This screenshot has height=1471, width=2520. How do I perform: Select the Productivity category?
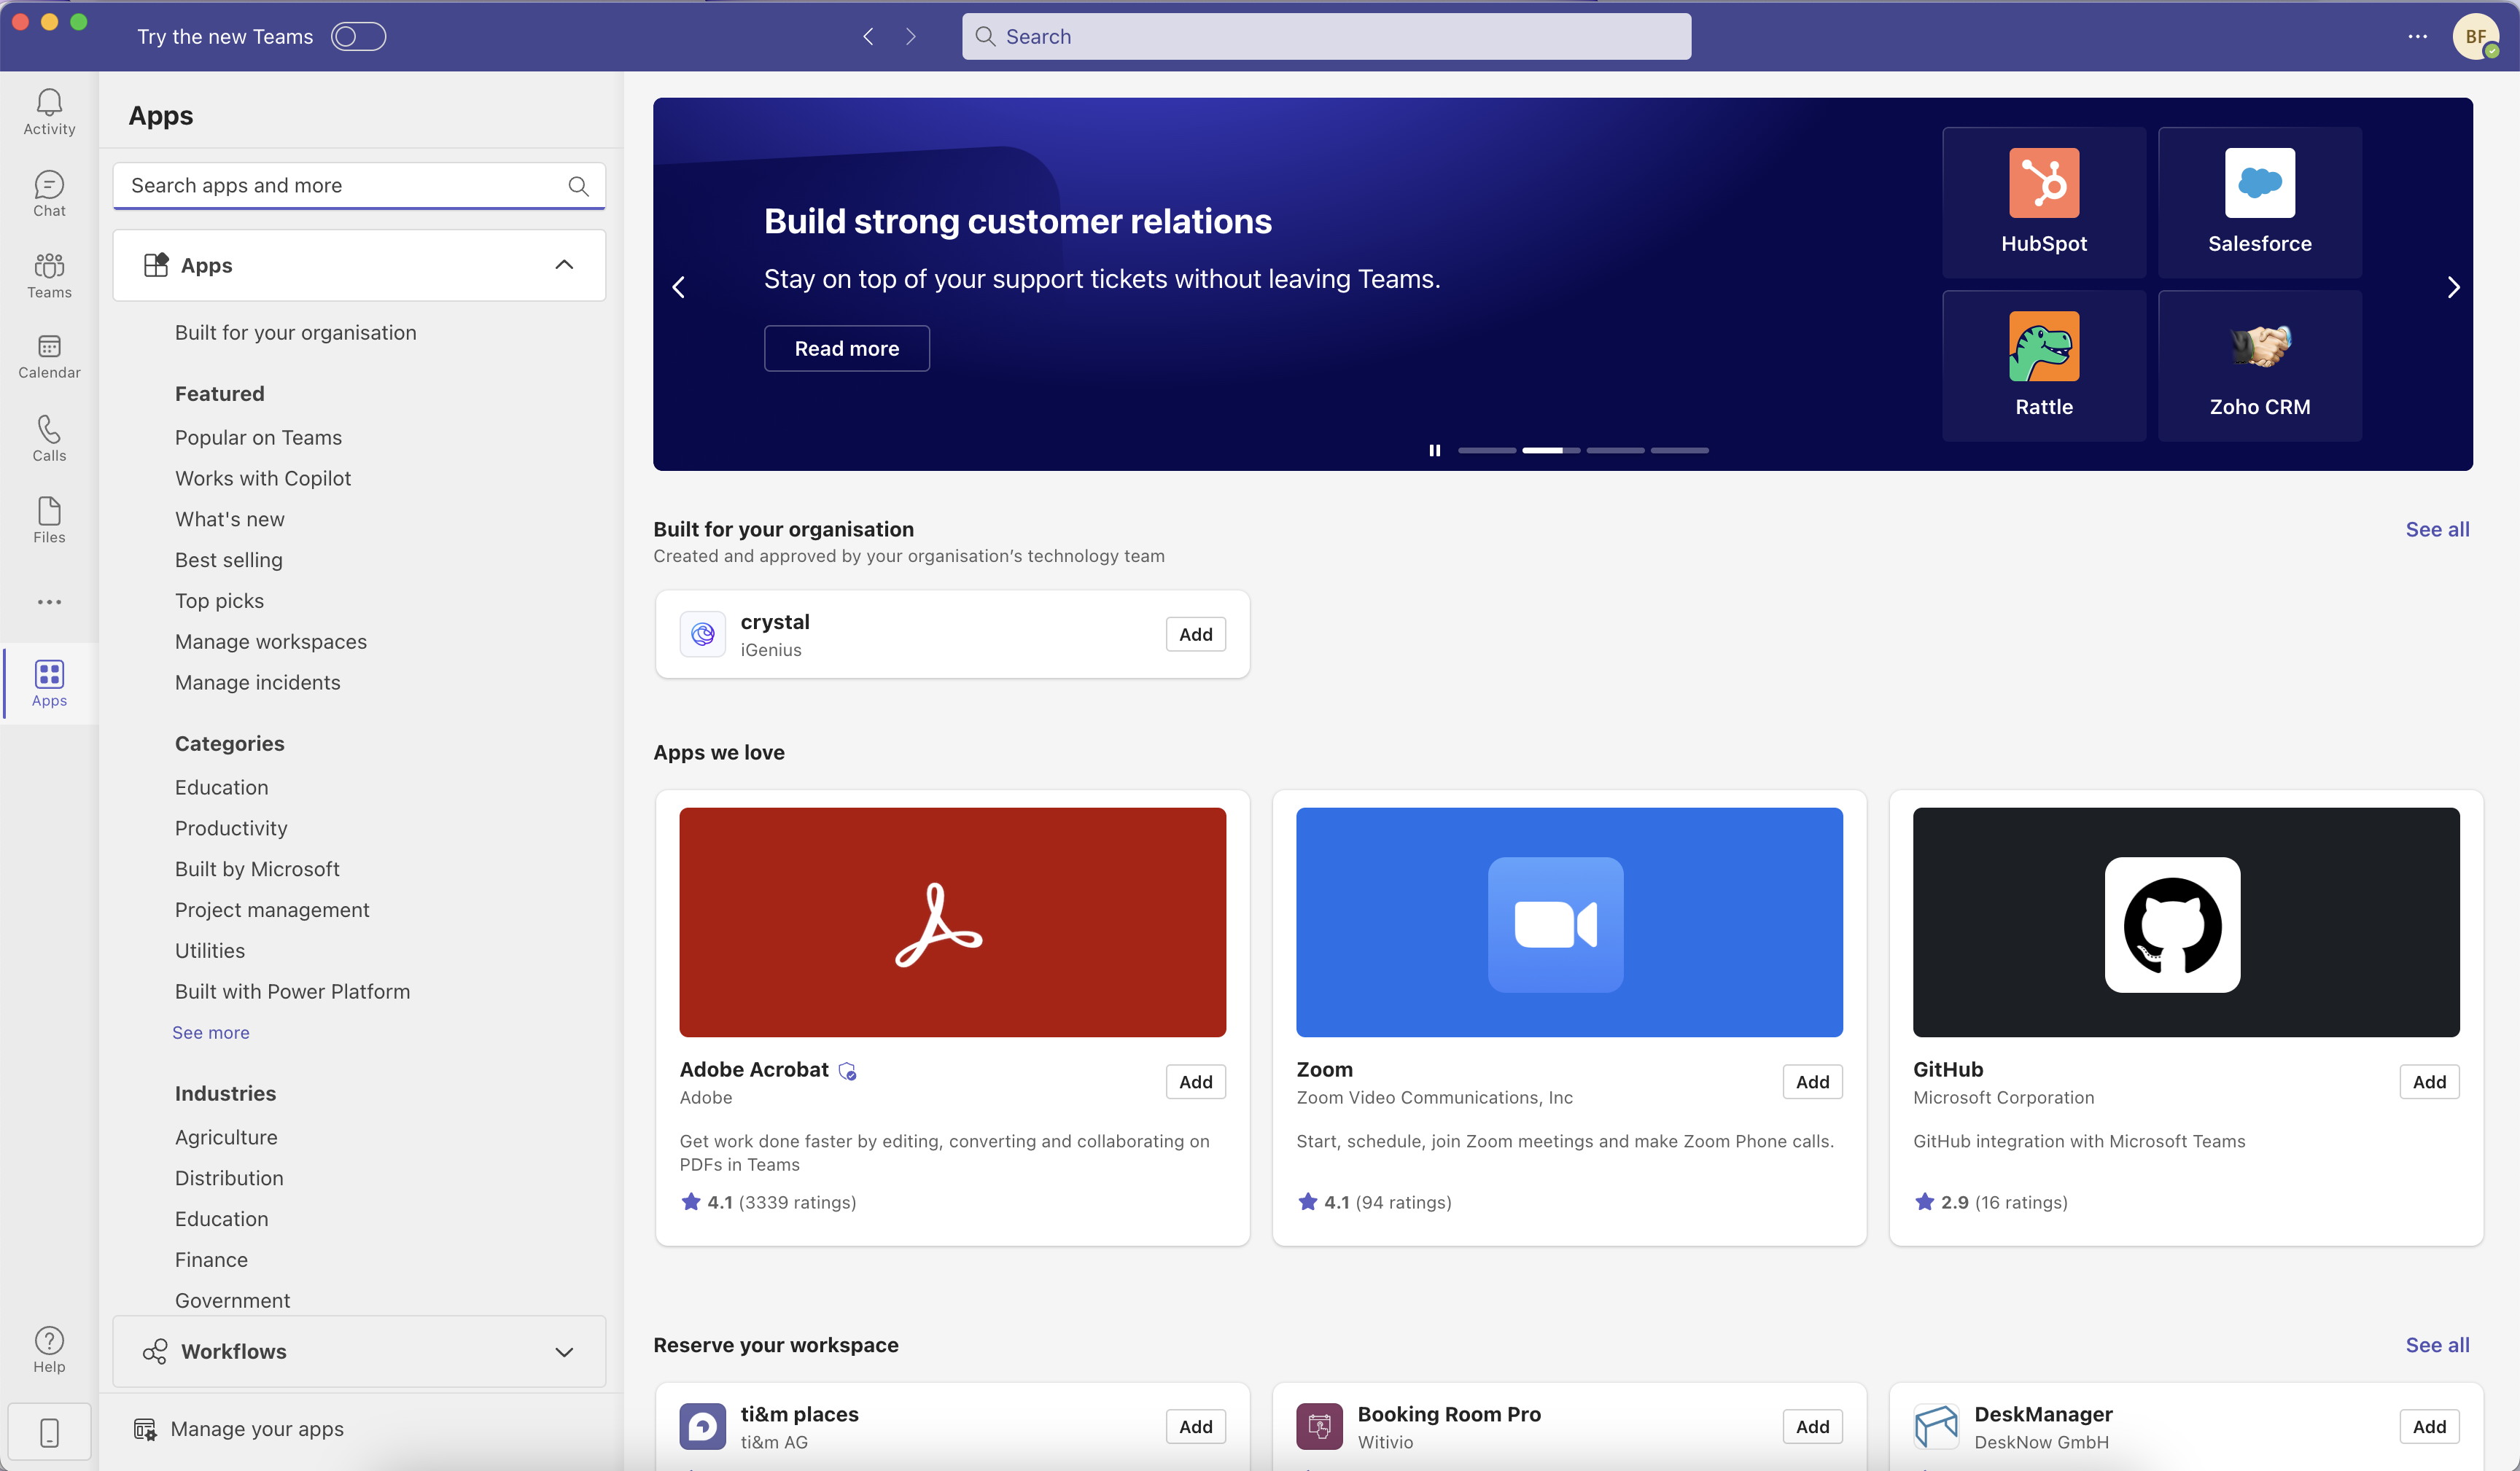coord(231,828)
